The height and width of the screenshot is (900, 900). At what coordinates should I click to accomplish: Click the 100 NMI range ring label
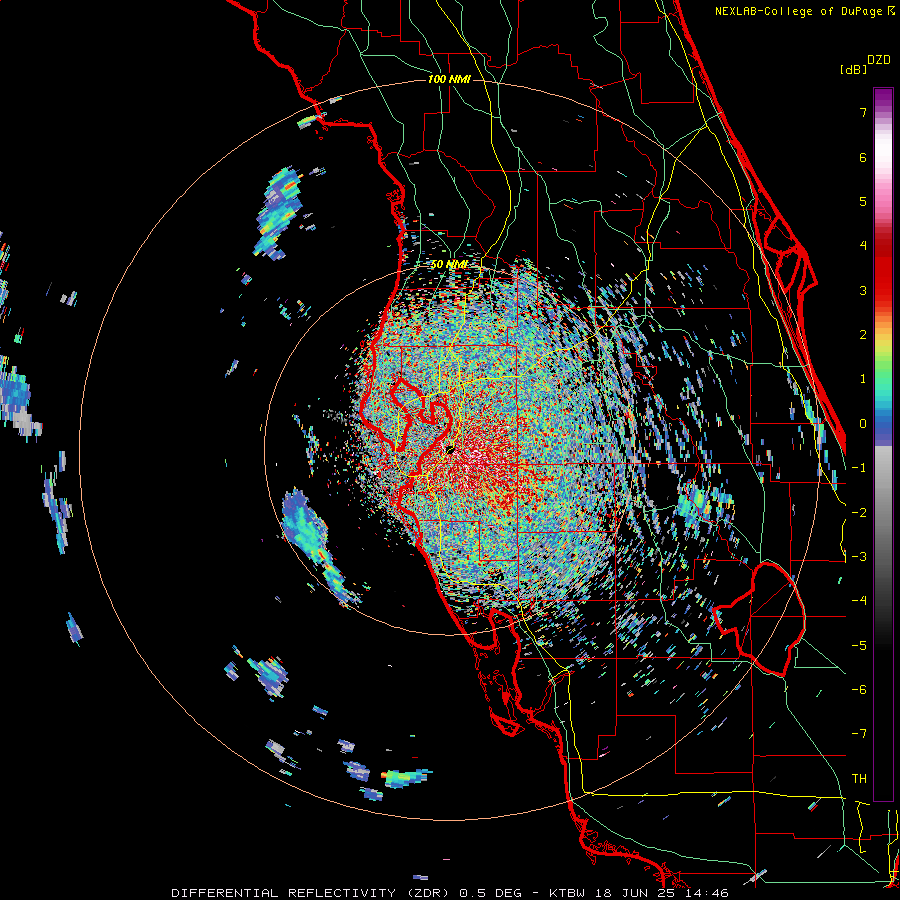click(x=449, y=79)
